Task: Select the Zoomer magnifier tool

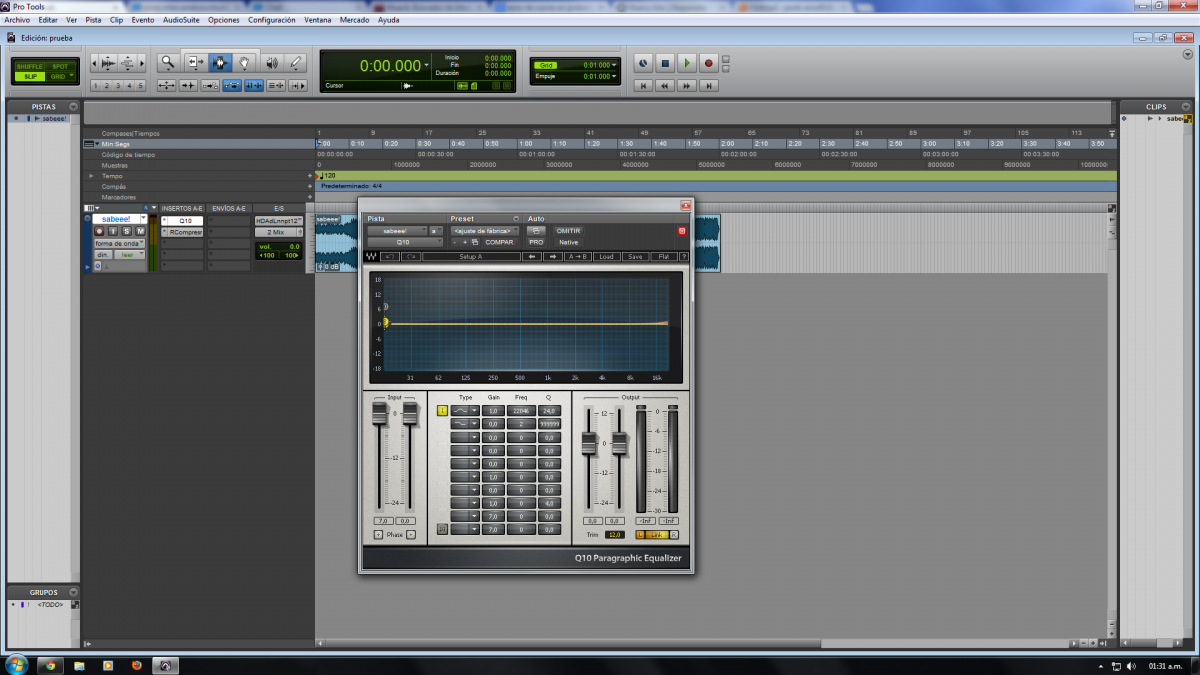Action: click(x=169, y=62)
